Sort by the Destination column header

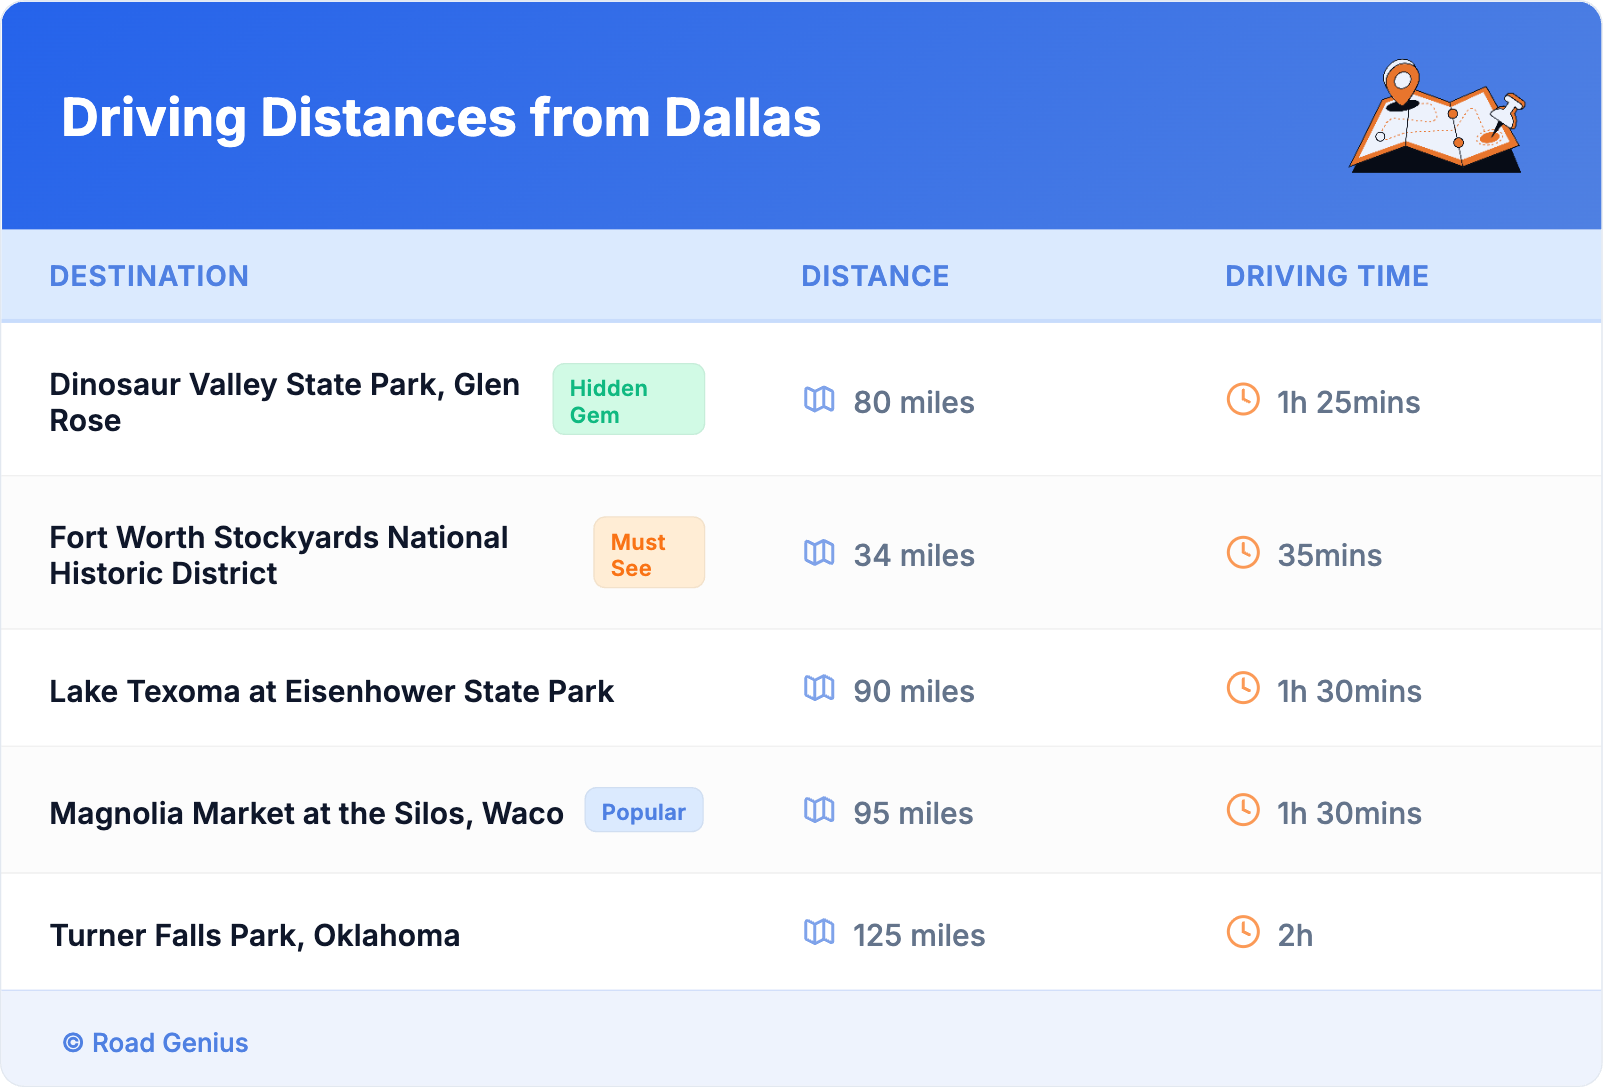[x=149, y=276]
